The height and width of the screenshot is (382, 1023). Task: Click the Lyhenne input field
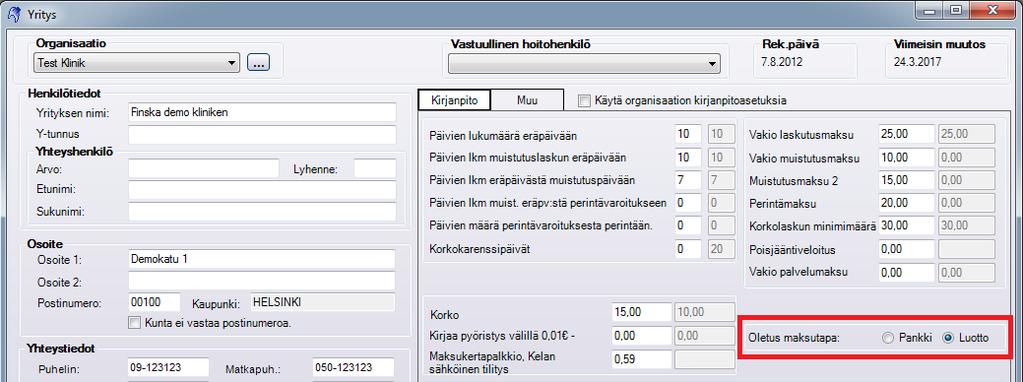pyautogui.click(x=375, y=169)
